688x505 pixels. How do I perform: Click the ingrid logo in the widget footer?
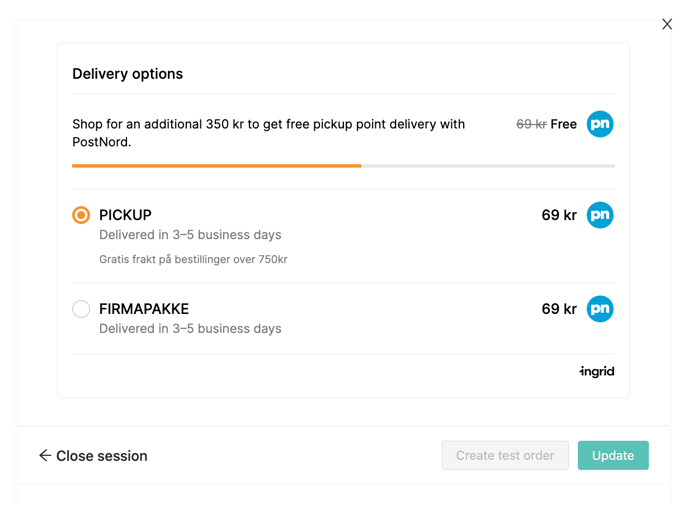click(597, 372)
